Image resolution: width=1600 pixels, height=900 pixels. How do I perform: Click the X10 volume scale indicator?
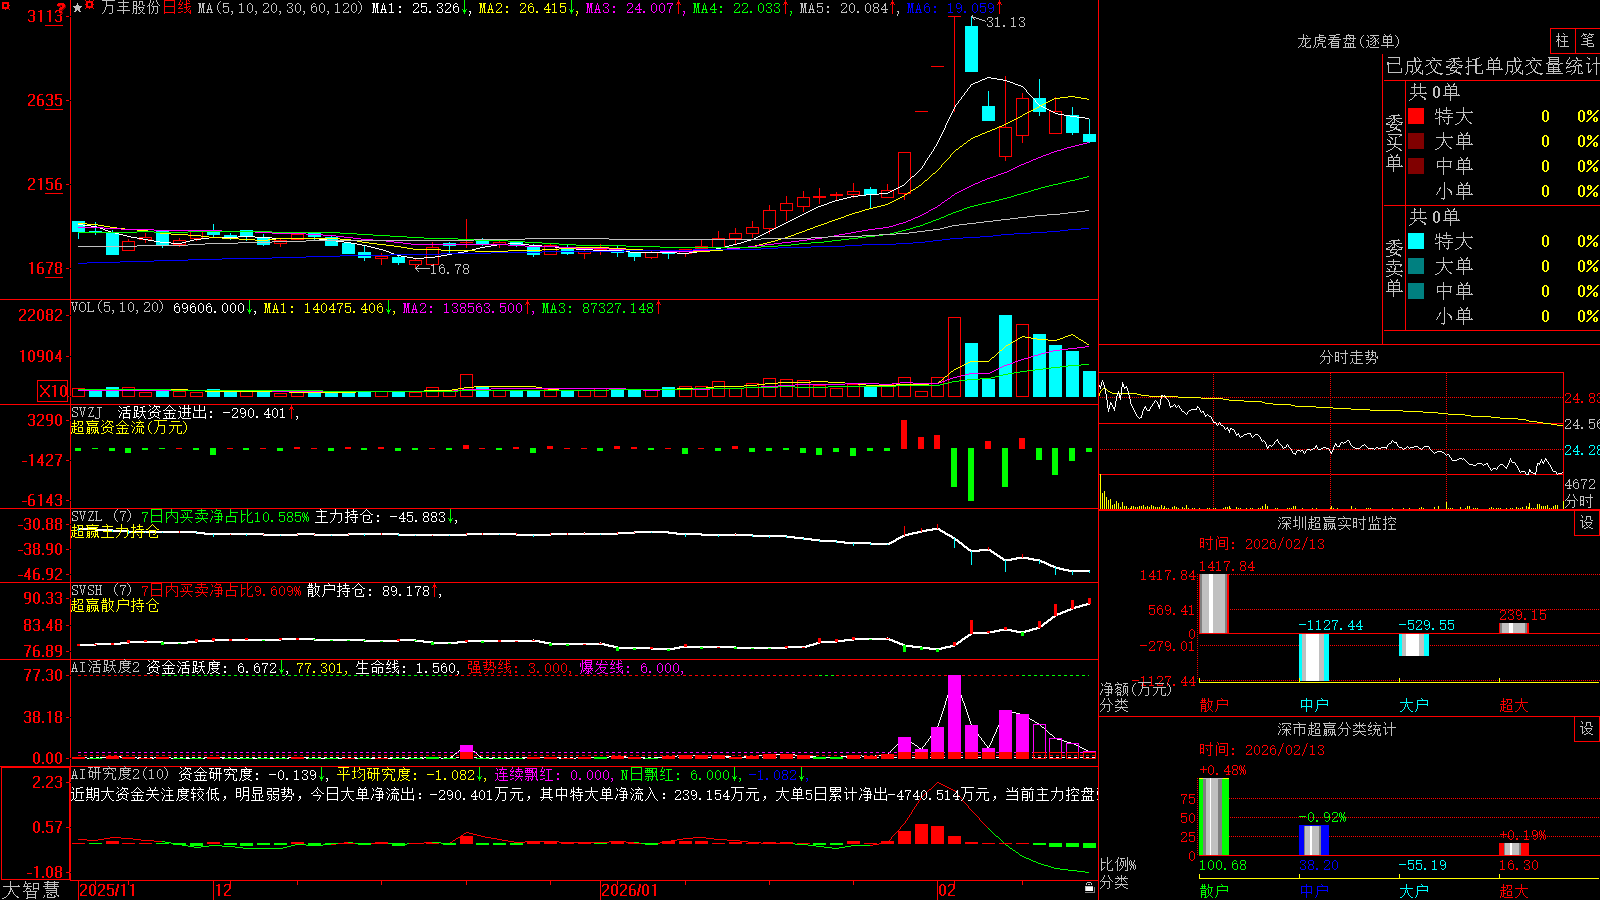point(53,391)
